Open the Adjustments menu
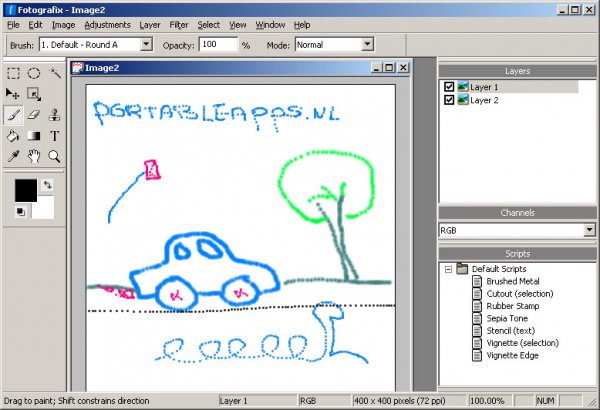The height and width of the screenshot is (410, 600). pos(107,24)
